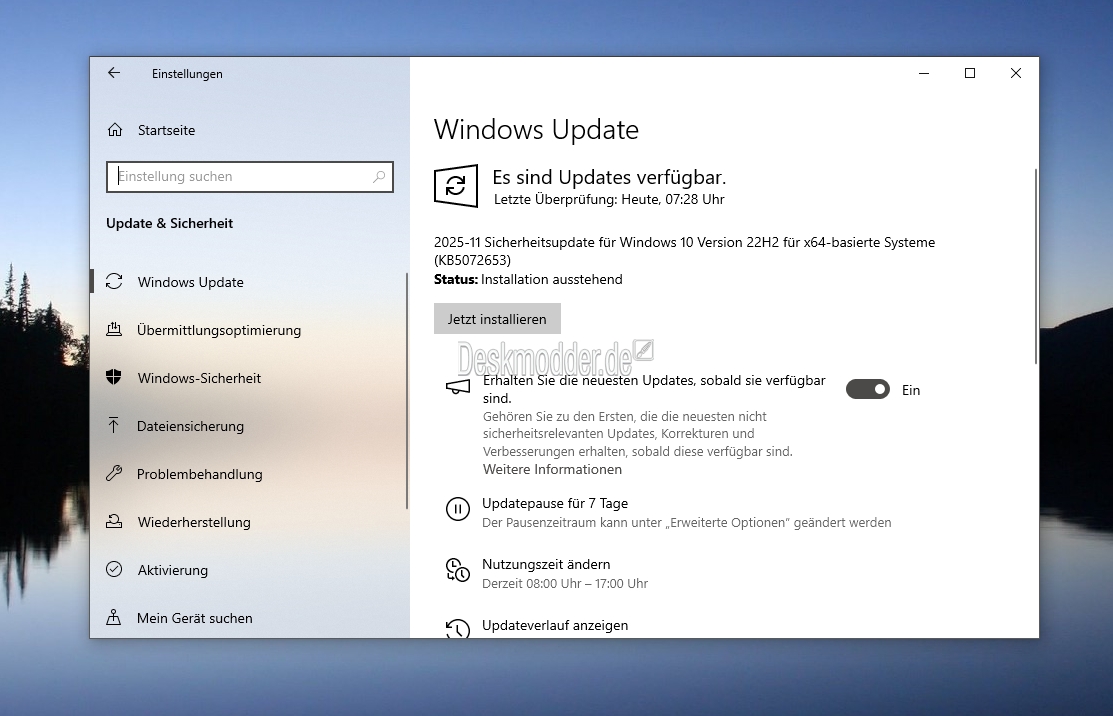1113x716 pixels.
Task: Open Startseite via the home icon
Action: (115, 130)
